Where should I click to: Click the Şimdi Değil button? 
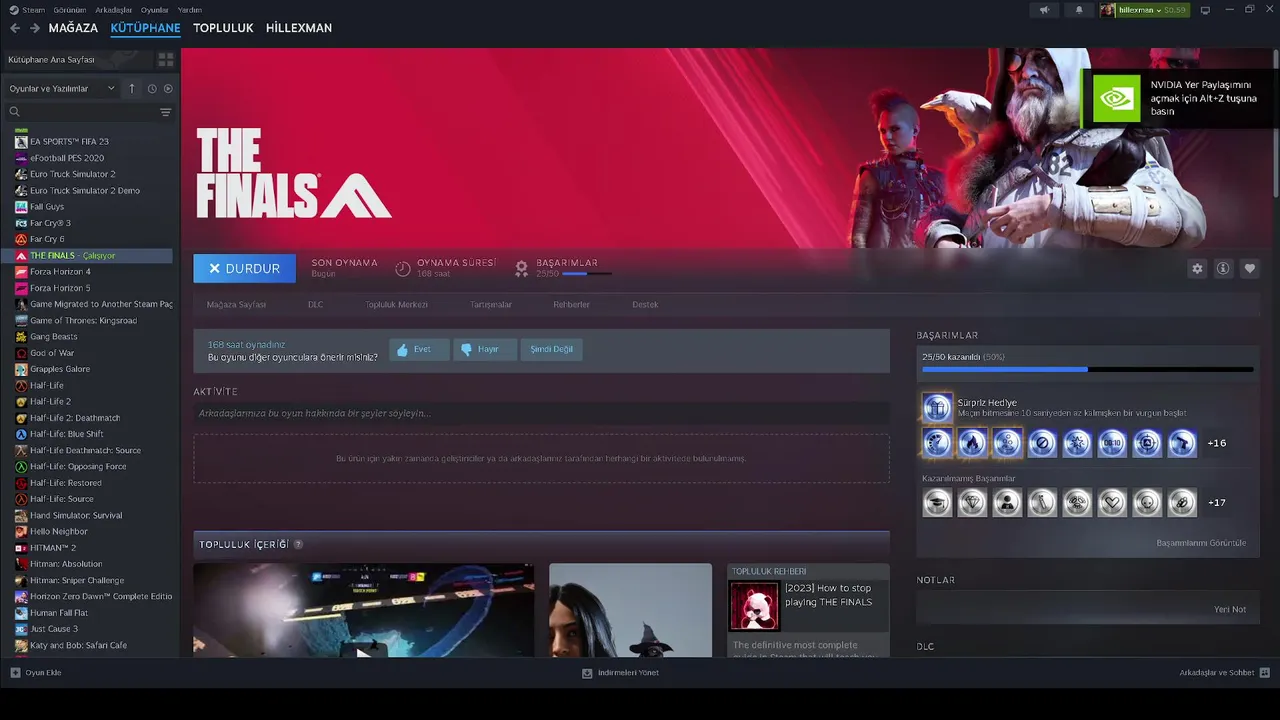click(551, 349)
